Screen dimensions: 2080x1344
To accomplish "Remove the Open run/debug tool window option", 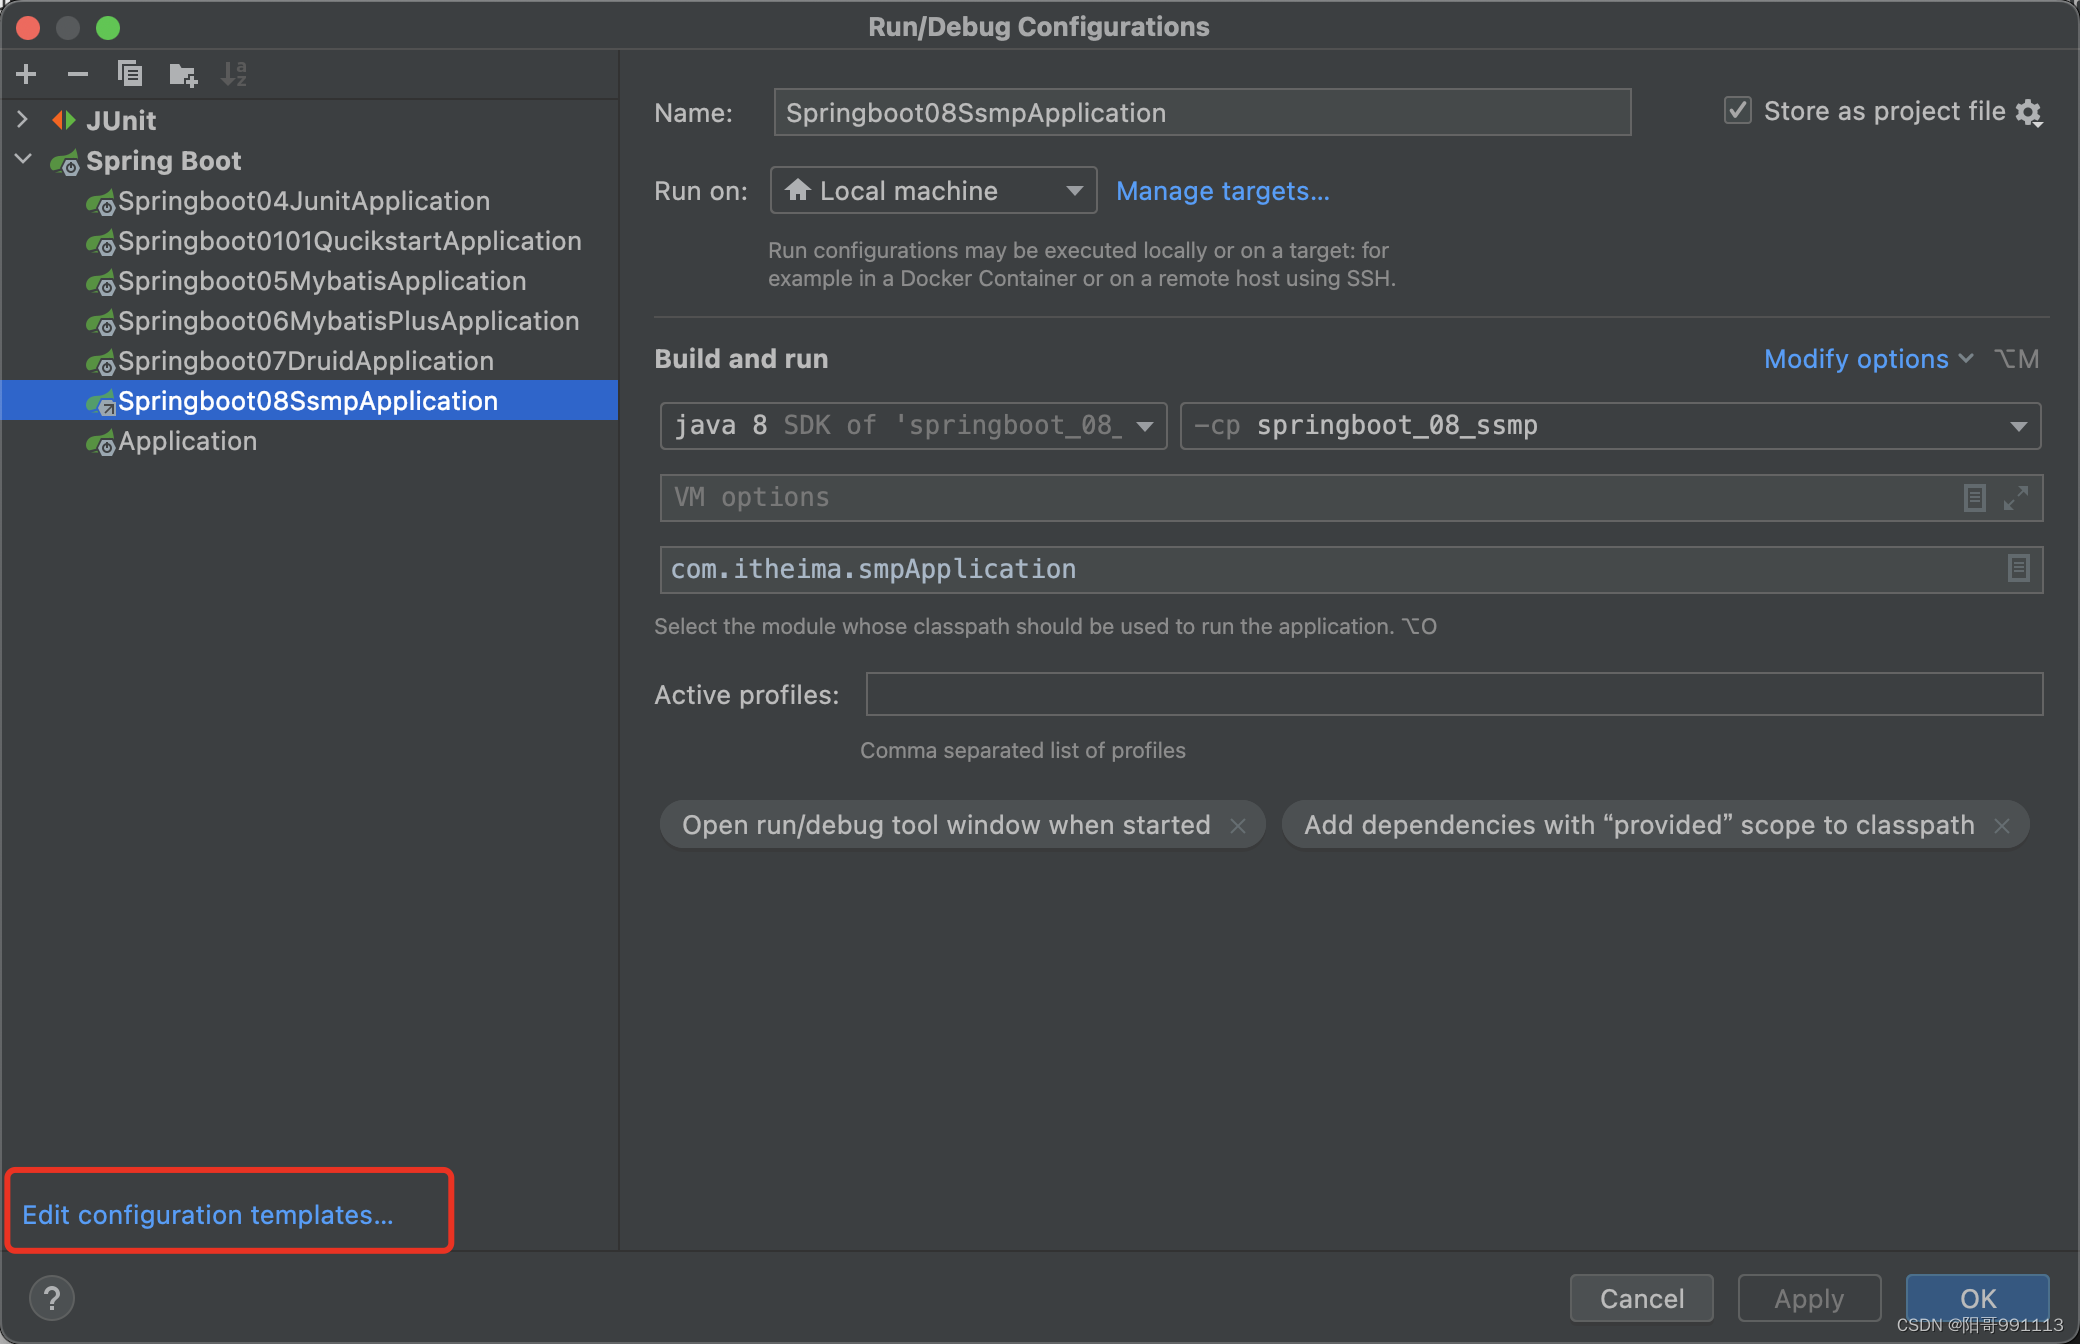I will (1238, 826).
